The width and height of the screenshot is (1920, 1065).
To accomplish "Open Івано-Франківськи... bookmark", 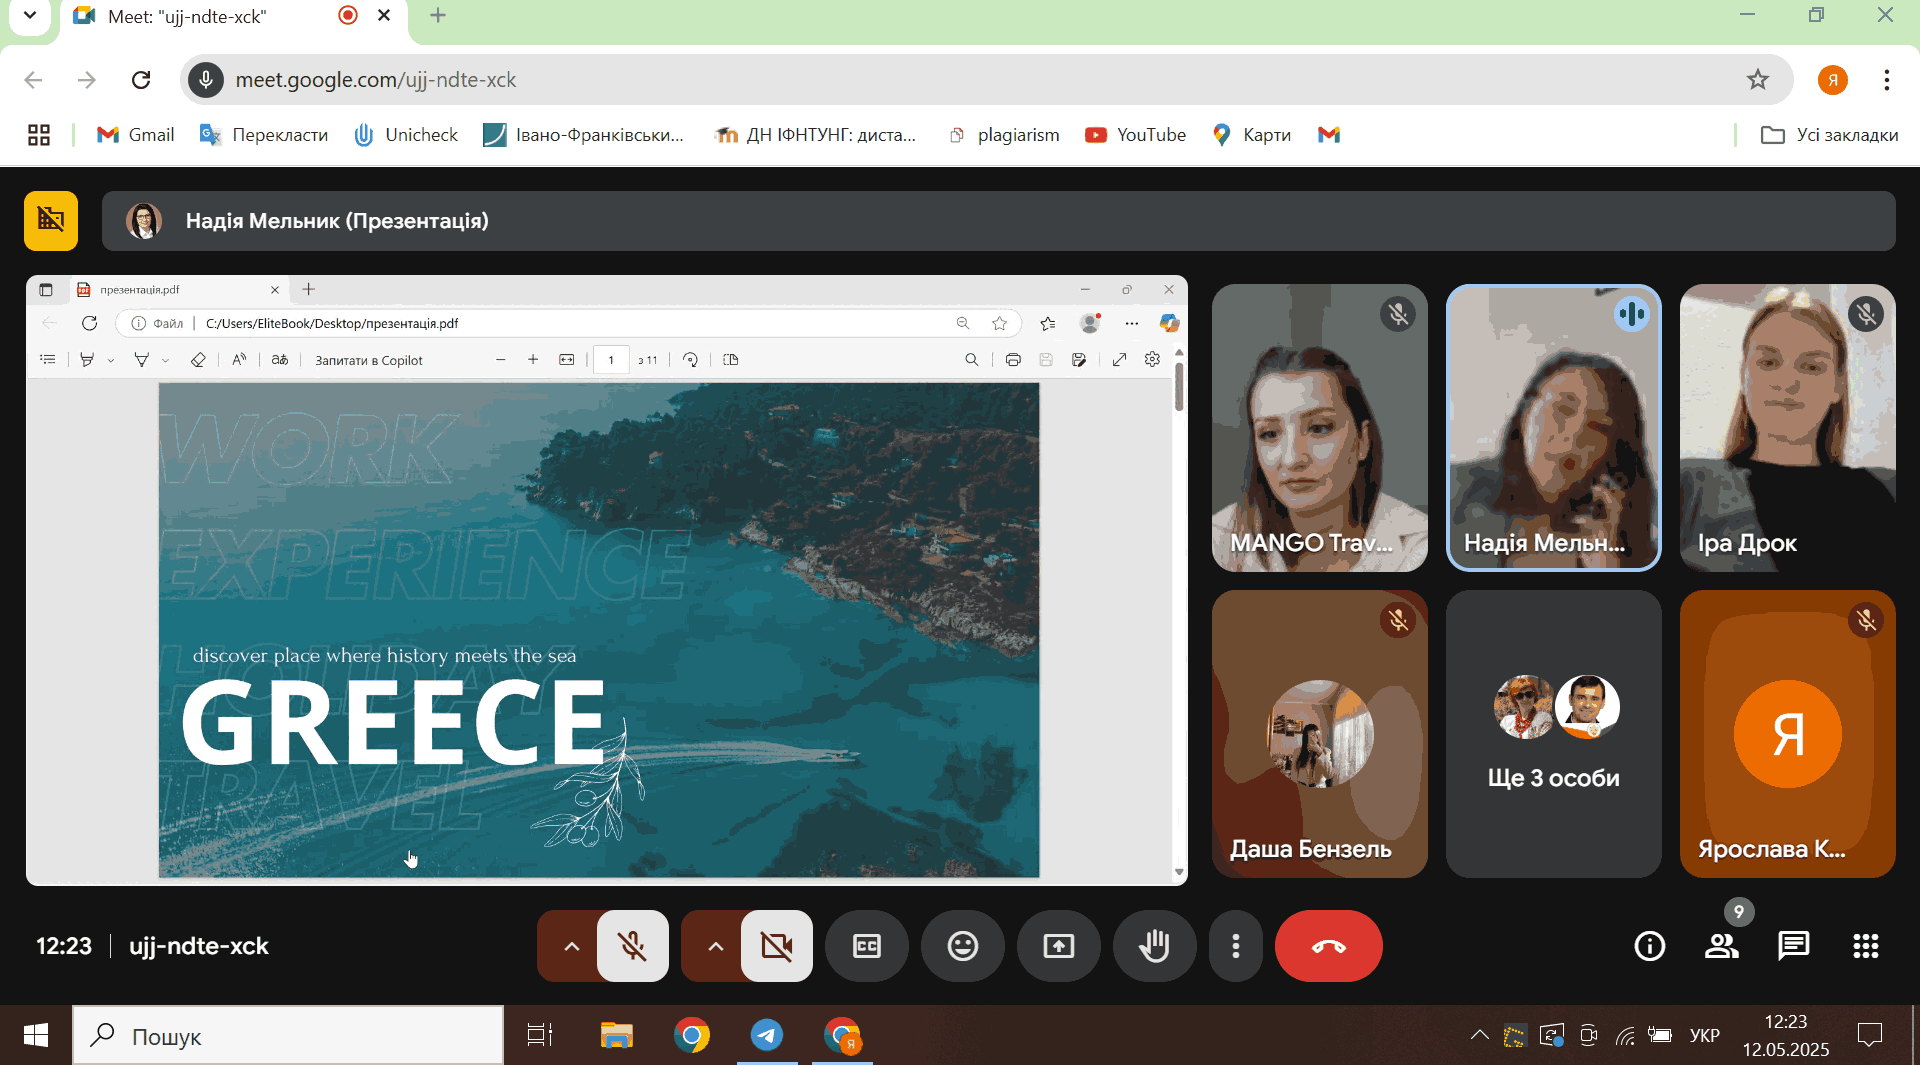I will [x=584, y=135].
